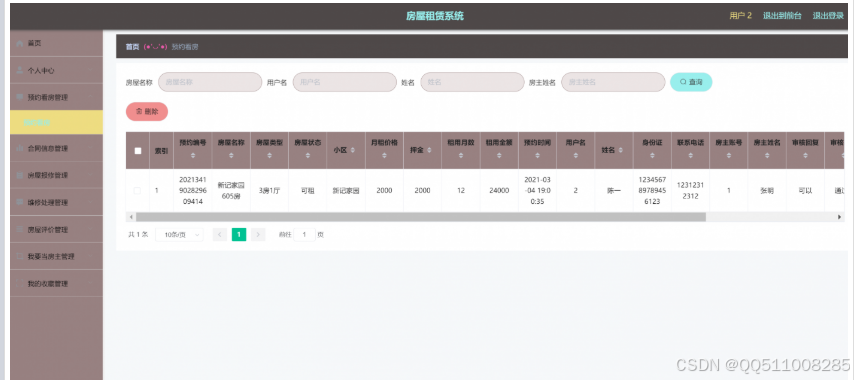Sort by 预约时间 column sort arrows
The image size is (854, 380).
(x=538, y=156)
